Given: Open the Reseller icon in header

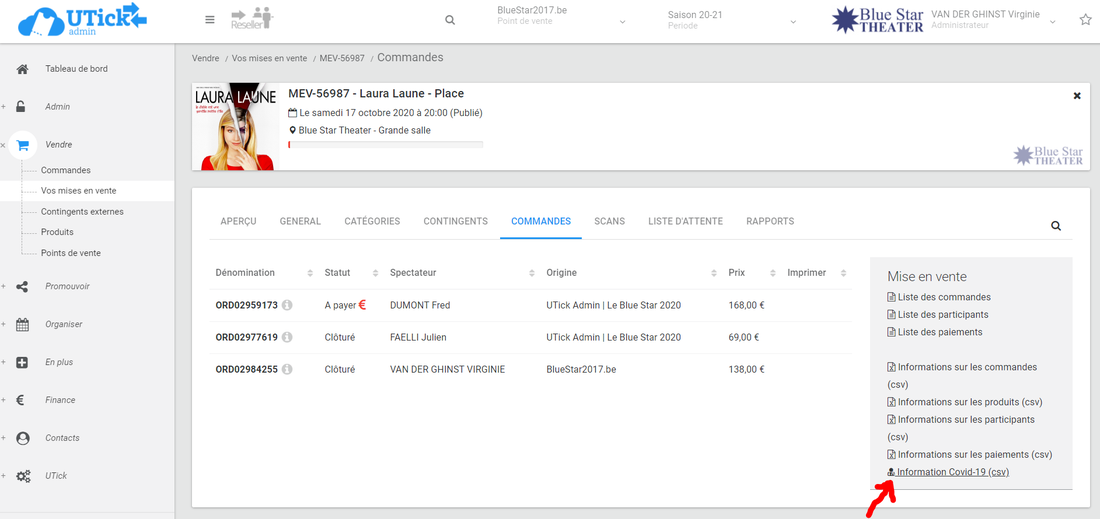Looking at the screenshot, I should pyautogui.click(x=251, y=19).
